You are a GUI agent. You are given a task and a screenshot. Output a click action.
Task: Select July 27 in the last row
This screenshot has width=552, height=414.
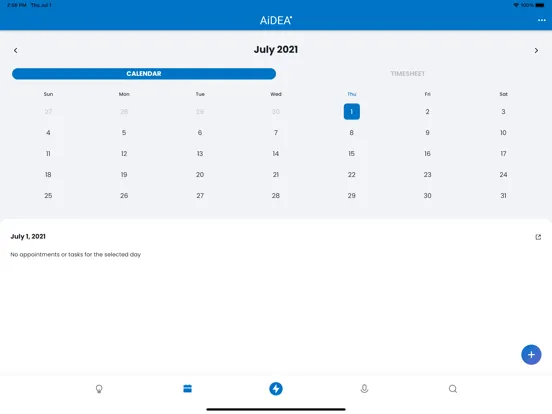click(200, 195)
